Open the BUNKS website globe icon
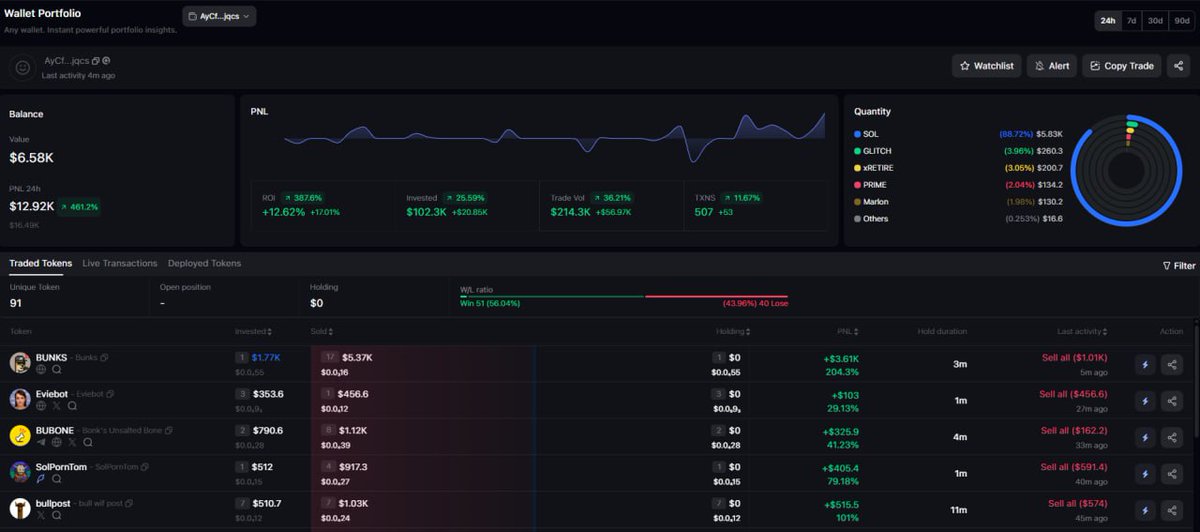This screenshot has height=532, width=1200. coord(41,369)
